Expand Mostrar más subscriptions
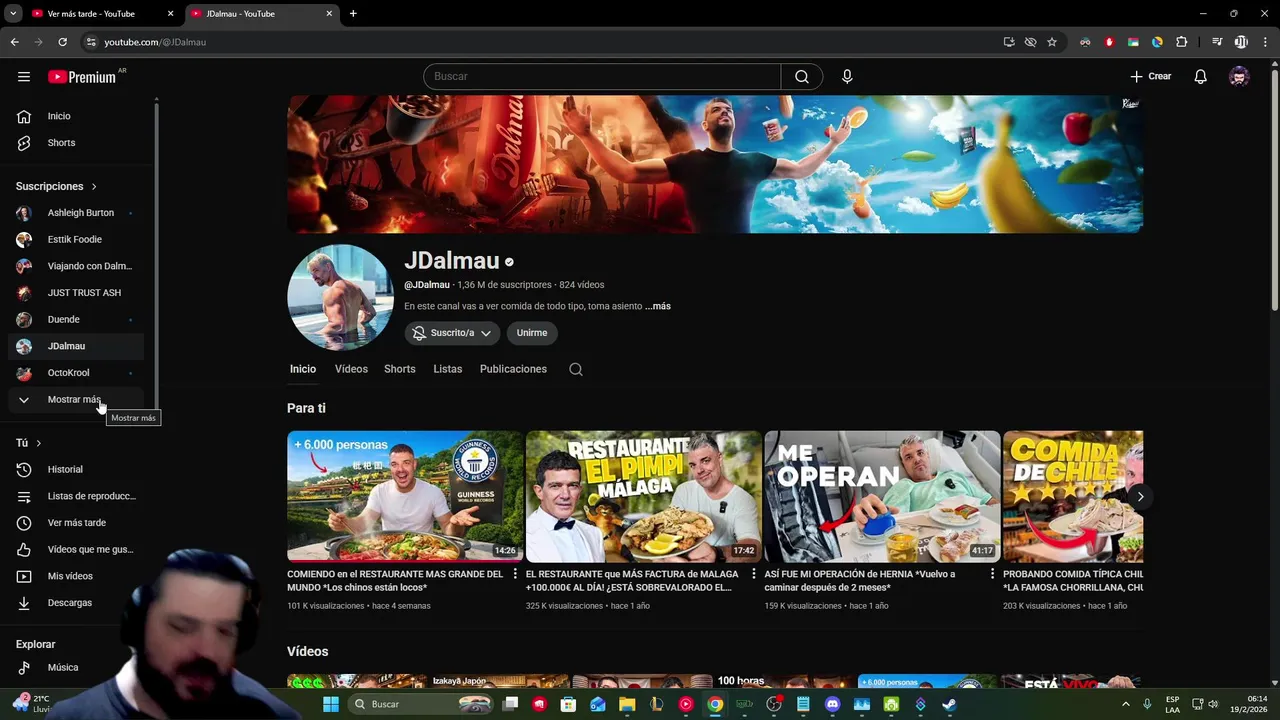 pos(76,399)
